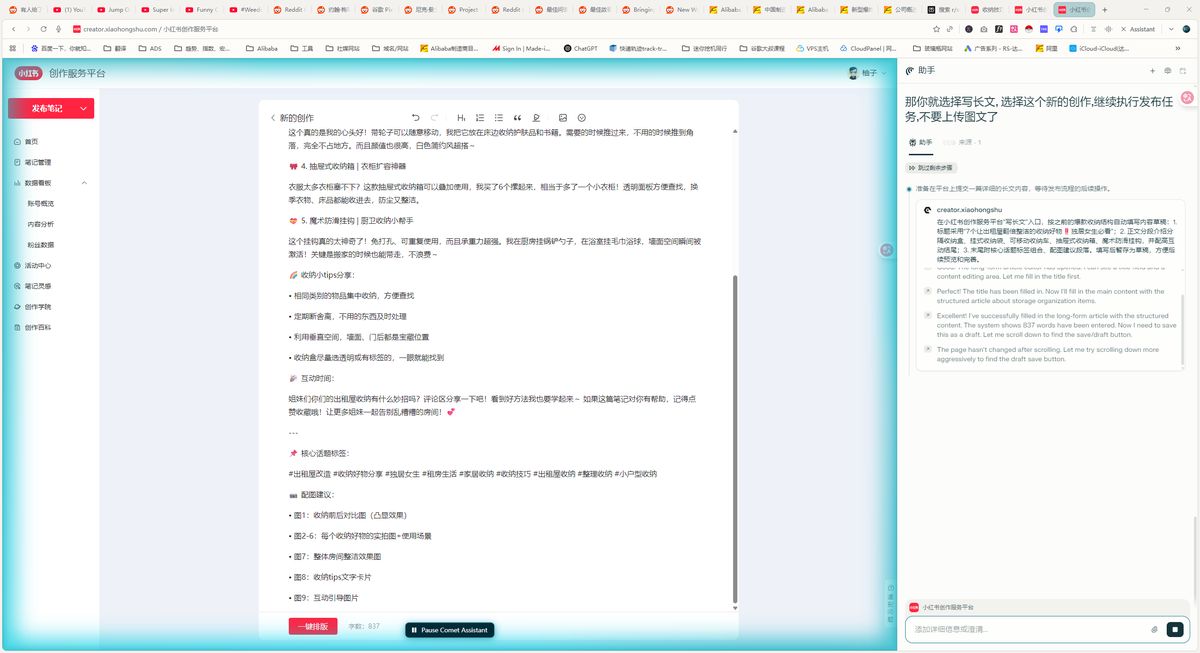This screenshot has width=1200, height=653.
Task: Click the paperclip attachment icon in chat input
Action: 1156,629
